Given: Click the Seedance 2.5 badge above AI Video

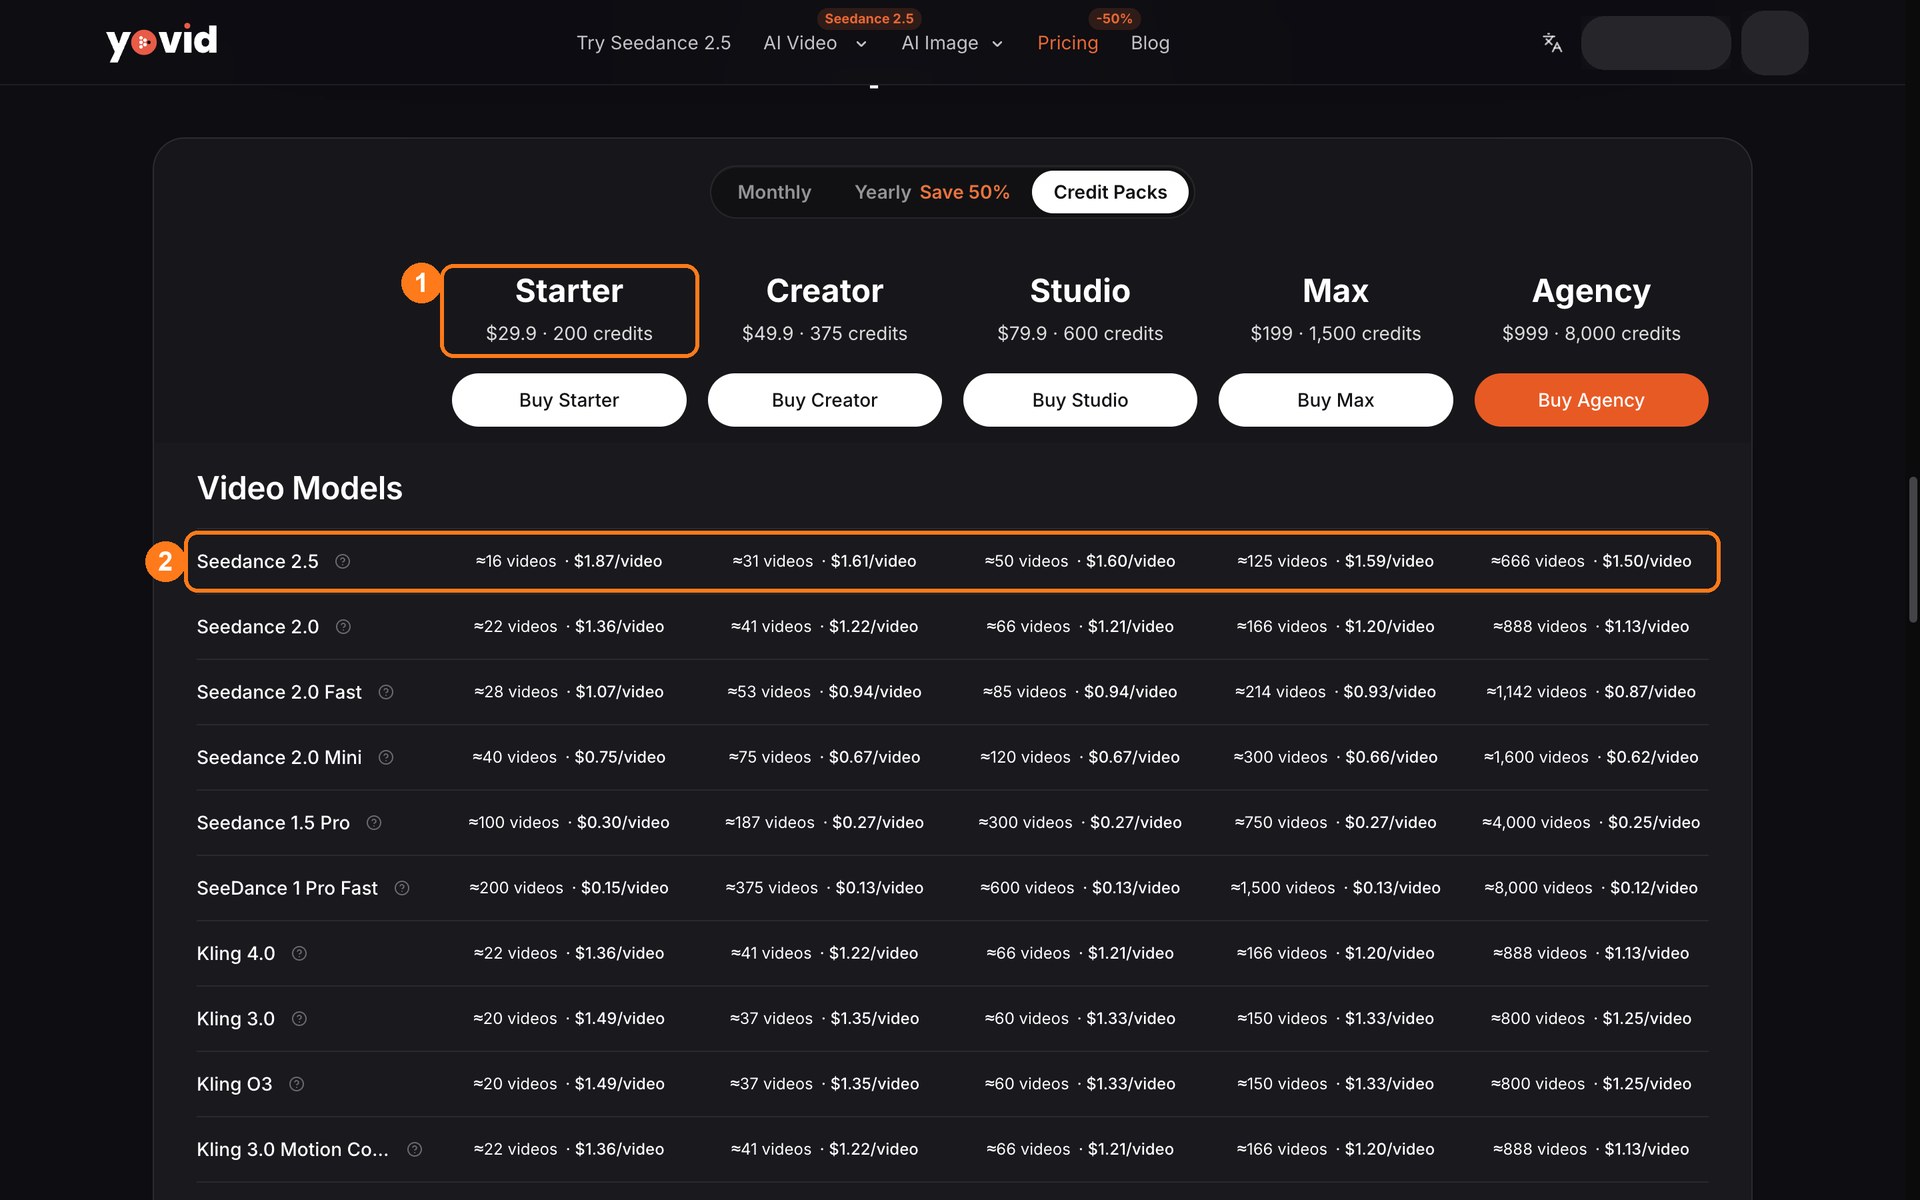Looking at the screenshot, I should 869,18.
